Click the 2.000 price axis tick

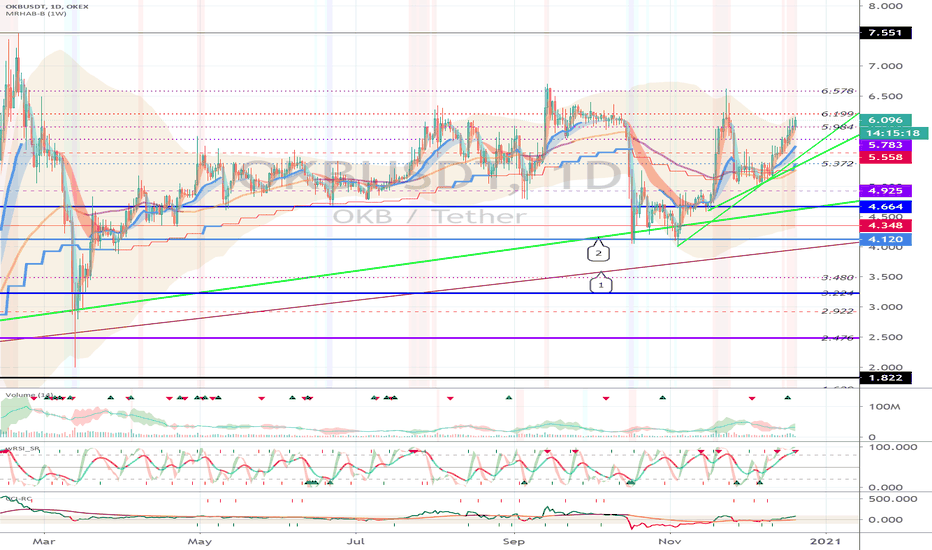click(886, 367)
